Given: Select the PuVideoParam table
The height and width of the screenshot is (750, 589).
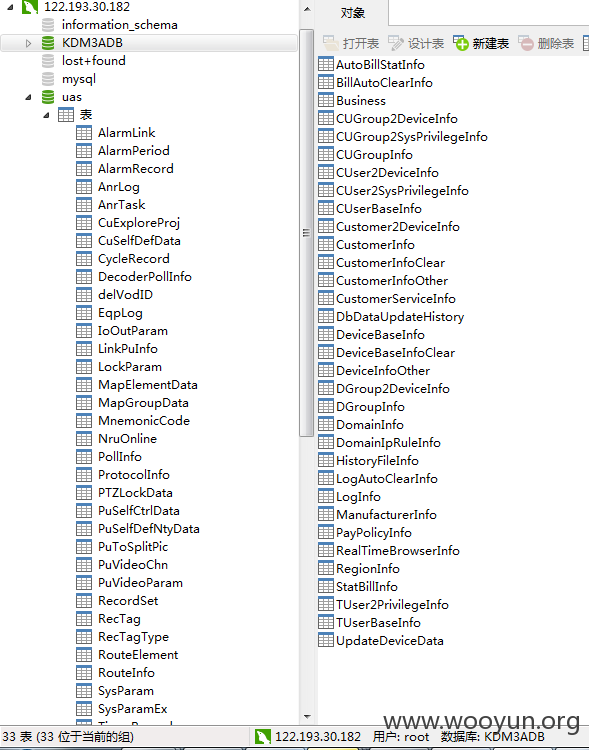Looking at the screenshot, I should coord(140,583).
